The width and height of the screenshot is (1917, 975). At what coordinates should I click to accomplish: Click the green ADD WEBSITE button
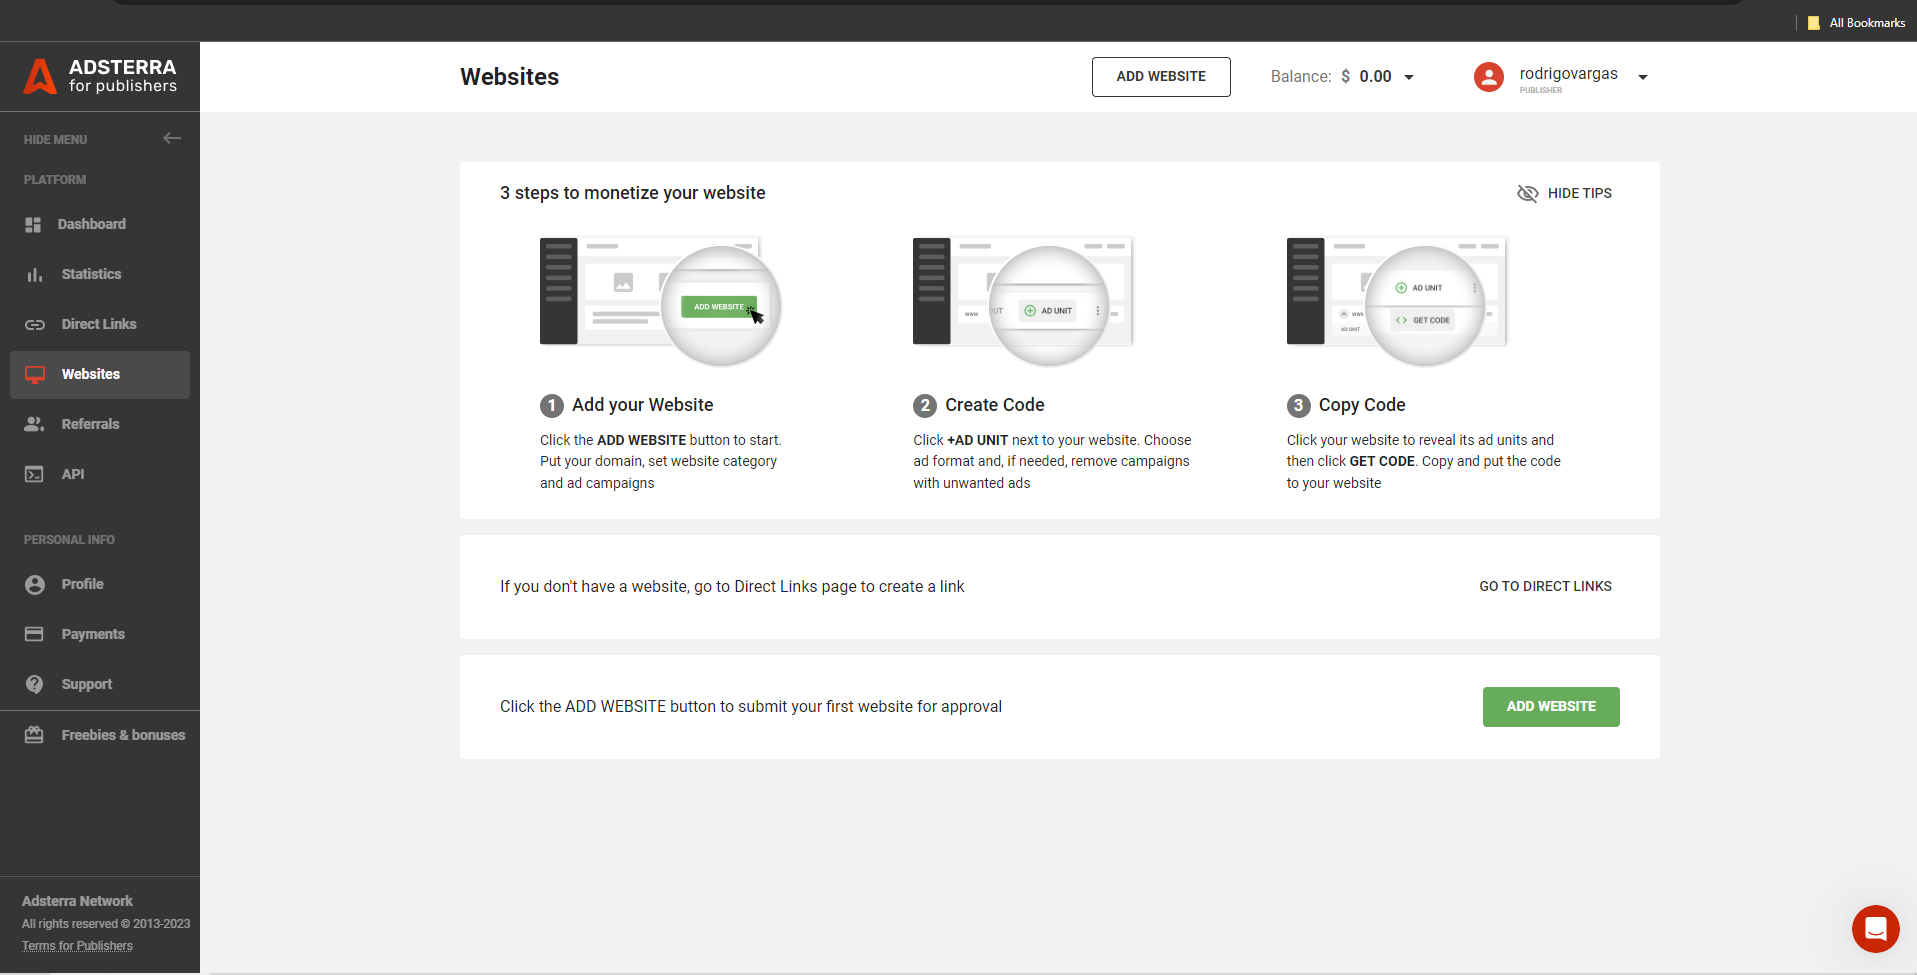tap(1551, 707)
